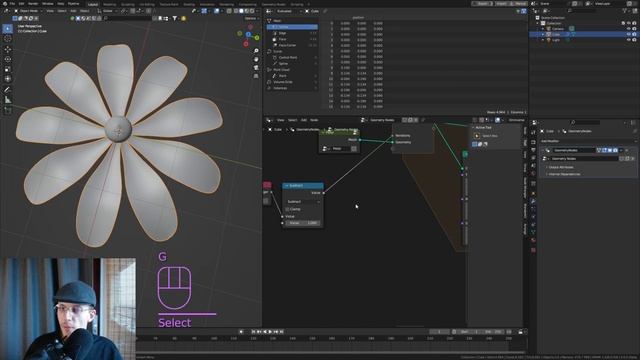Open the Object Mode dropdown
The width and height of the screenshot is (640, 360).
28,11
